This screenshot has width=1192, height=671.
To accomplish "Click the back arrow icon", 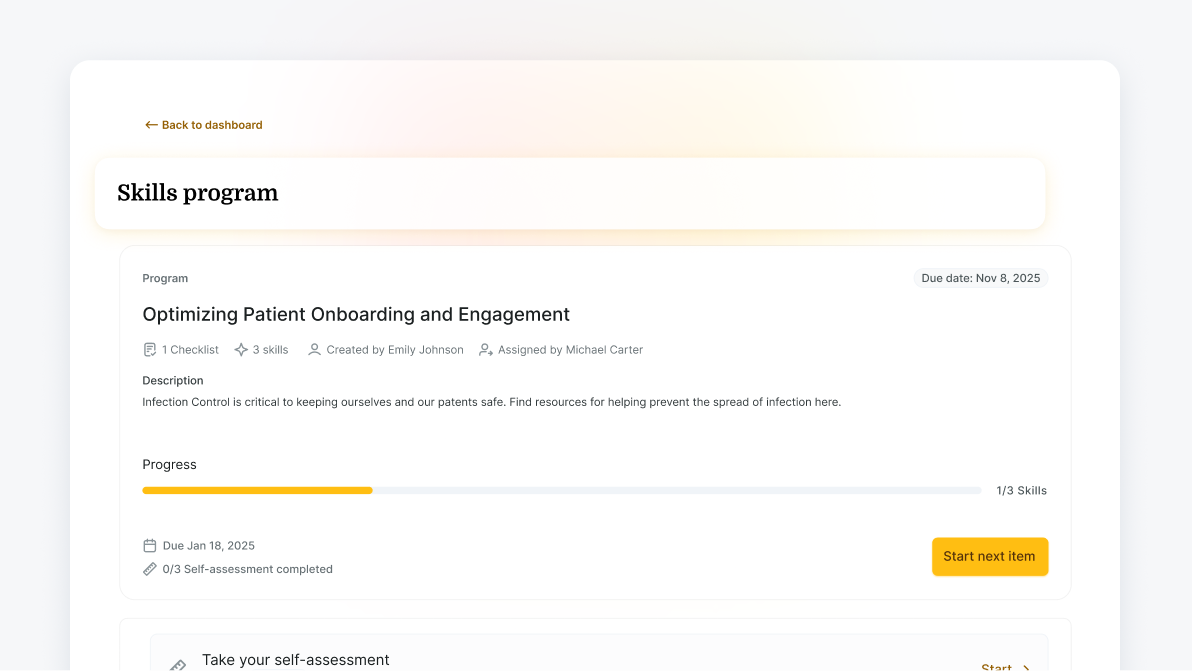I will [151, 125].
